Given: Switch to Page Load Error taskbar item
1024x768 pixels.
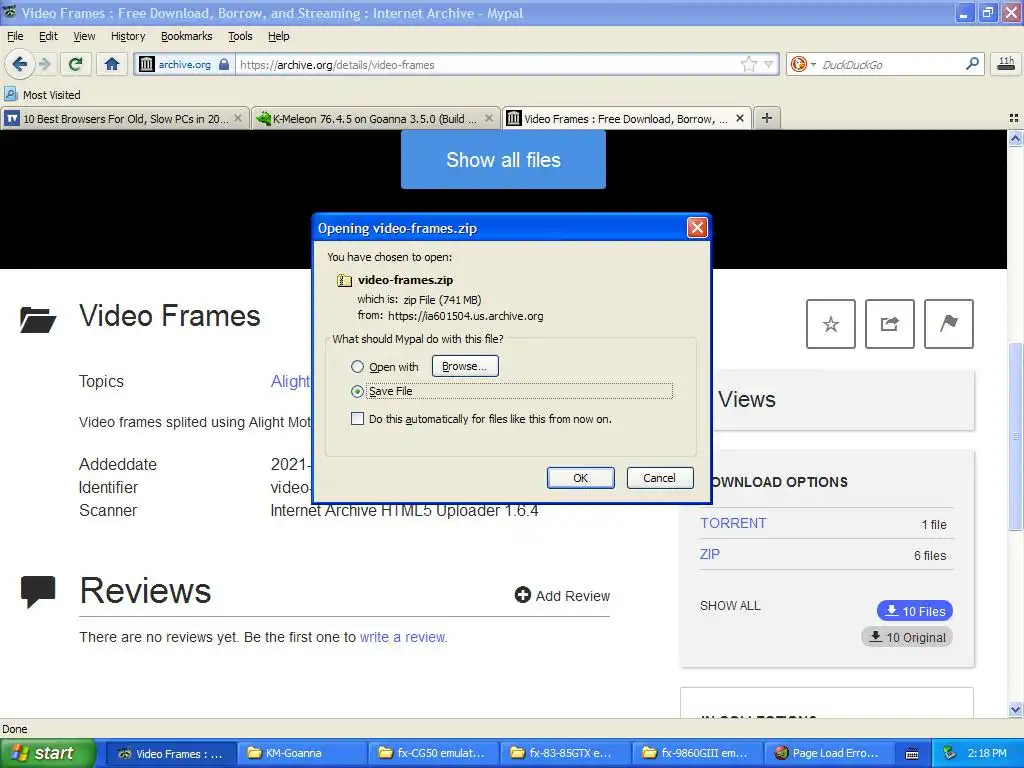Looking at the screenshot, I should (x=829, y=754).
